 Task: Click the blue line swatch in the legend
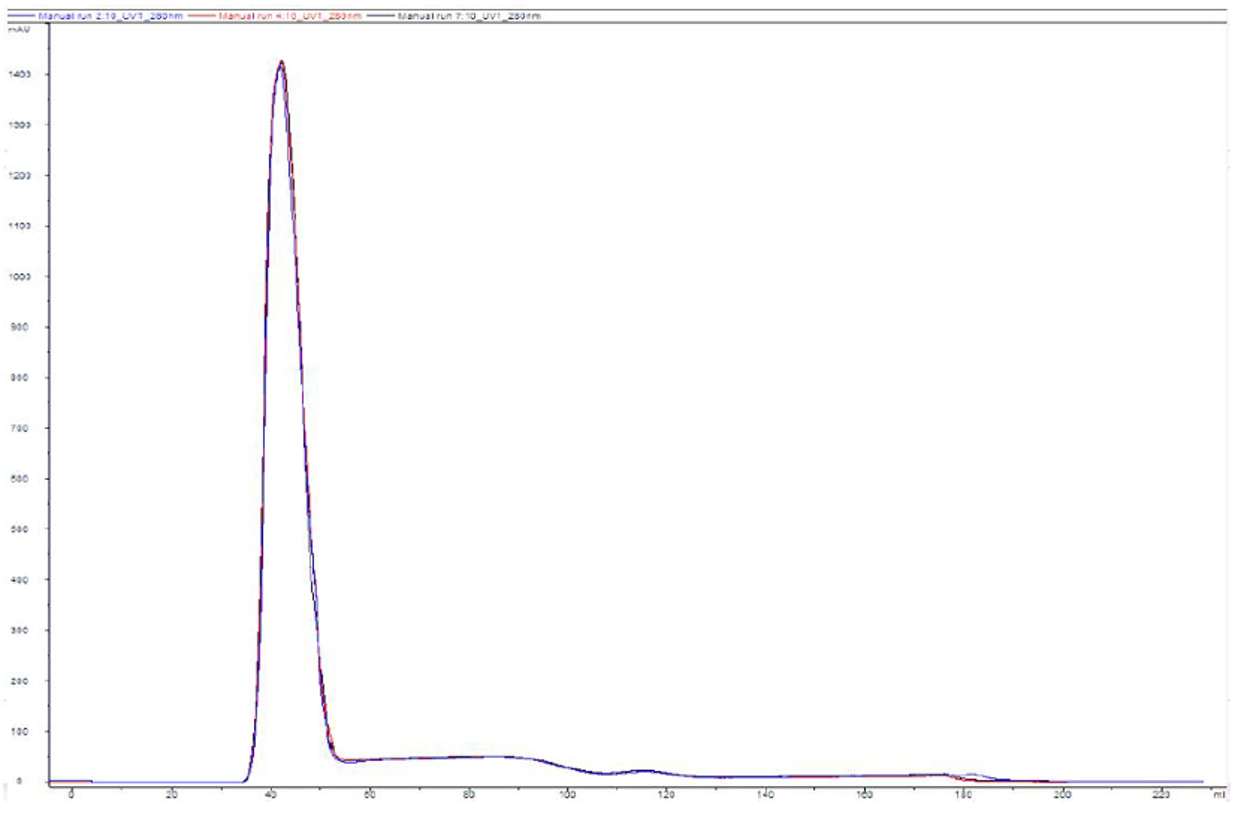[20, 17]
